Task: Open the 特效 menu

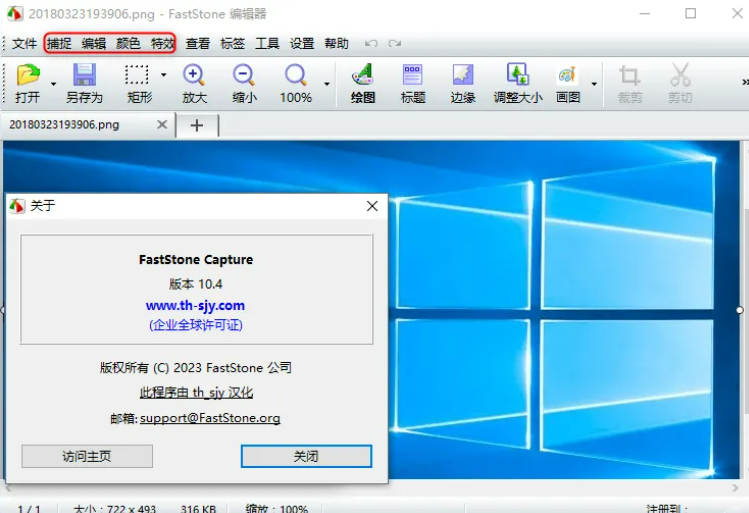Action: [x=163, y=43]
